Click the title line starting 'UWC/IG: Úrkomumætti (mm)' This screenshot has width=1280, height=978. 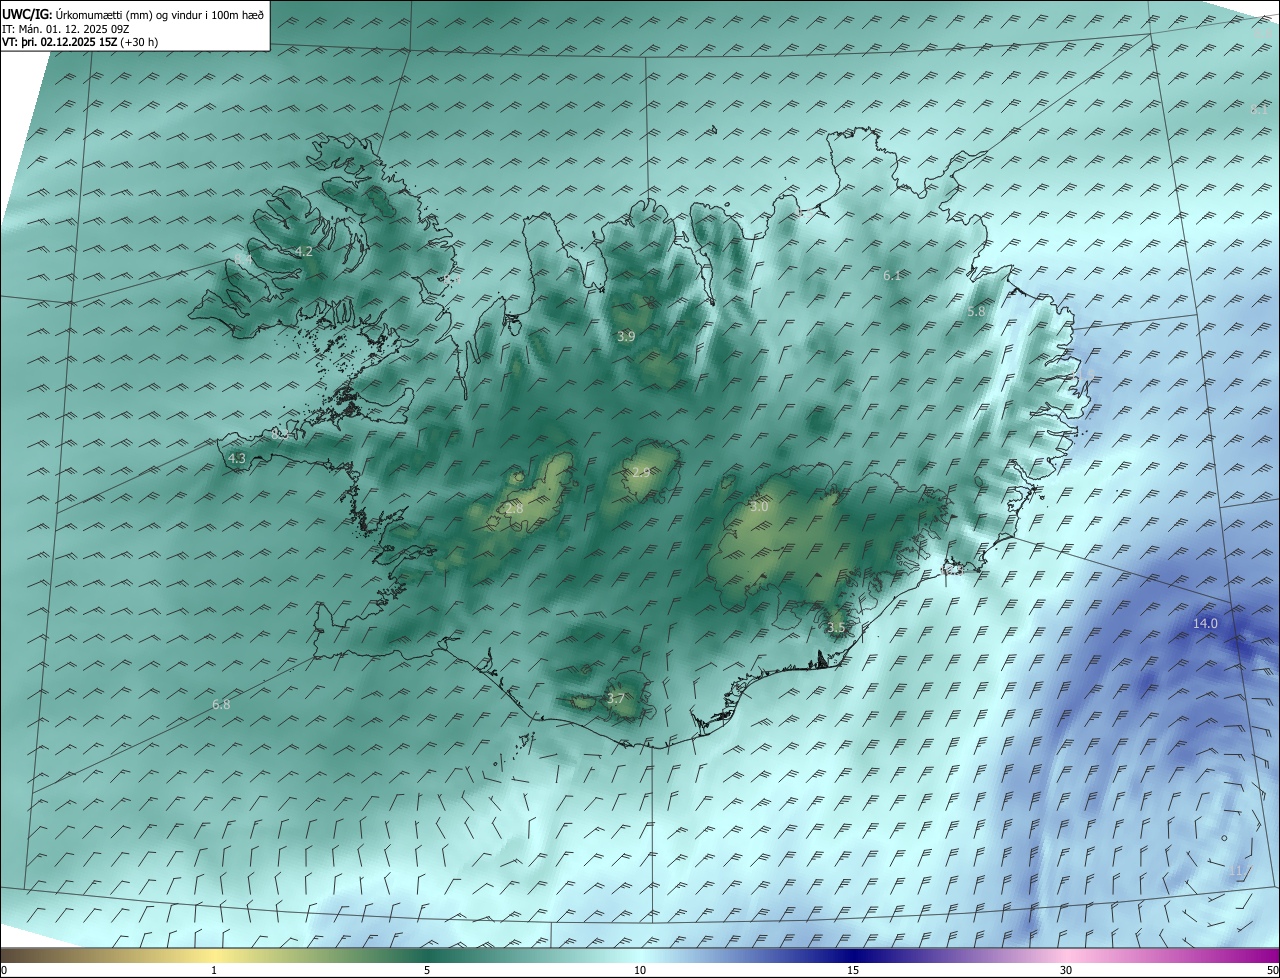(x=133, y=14)
